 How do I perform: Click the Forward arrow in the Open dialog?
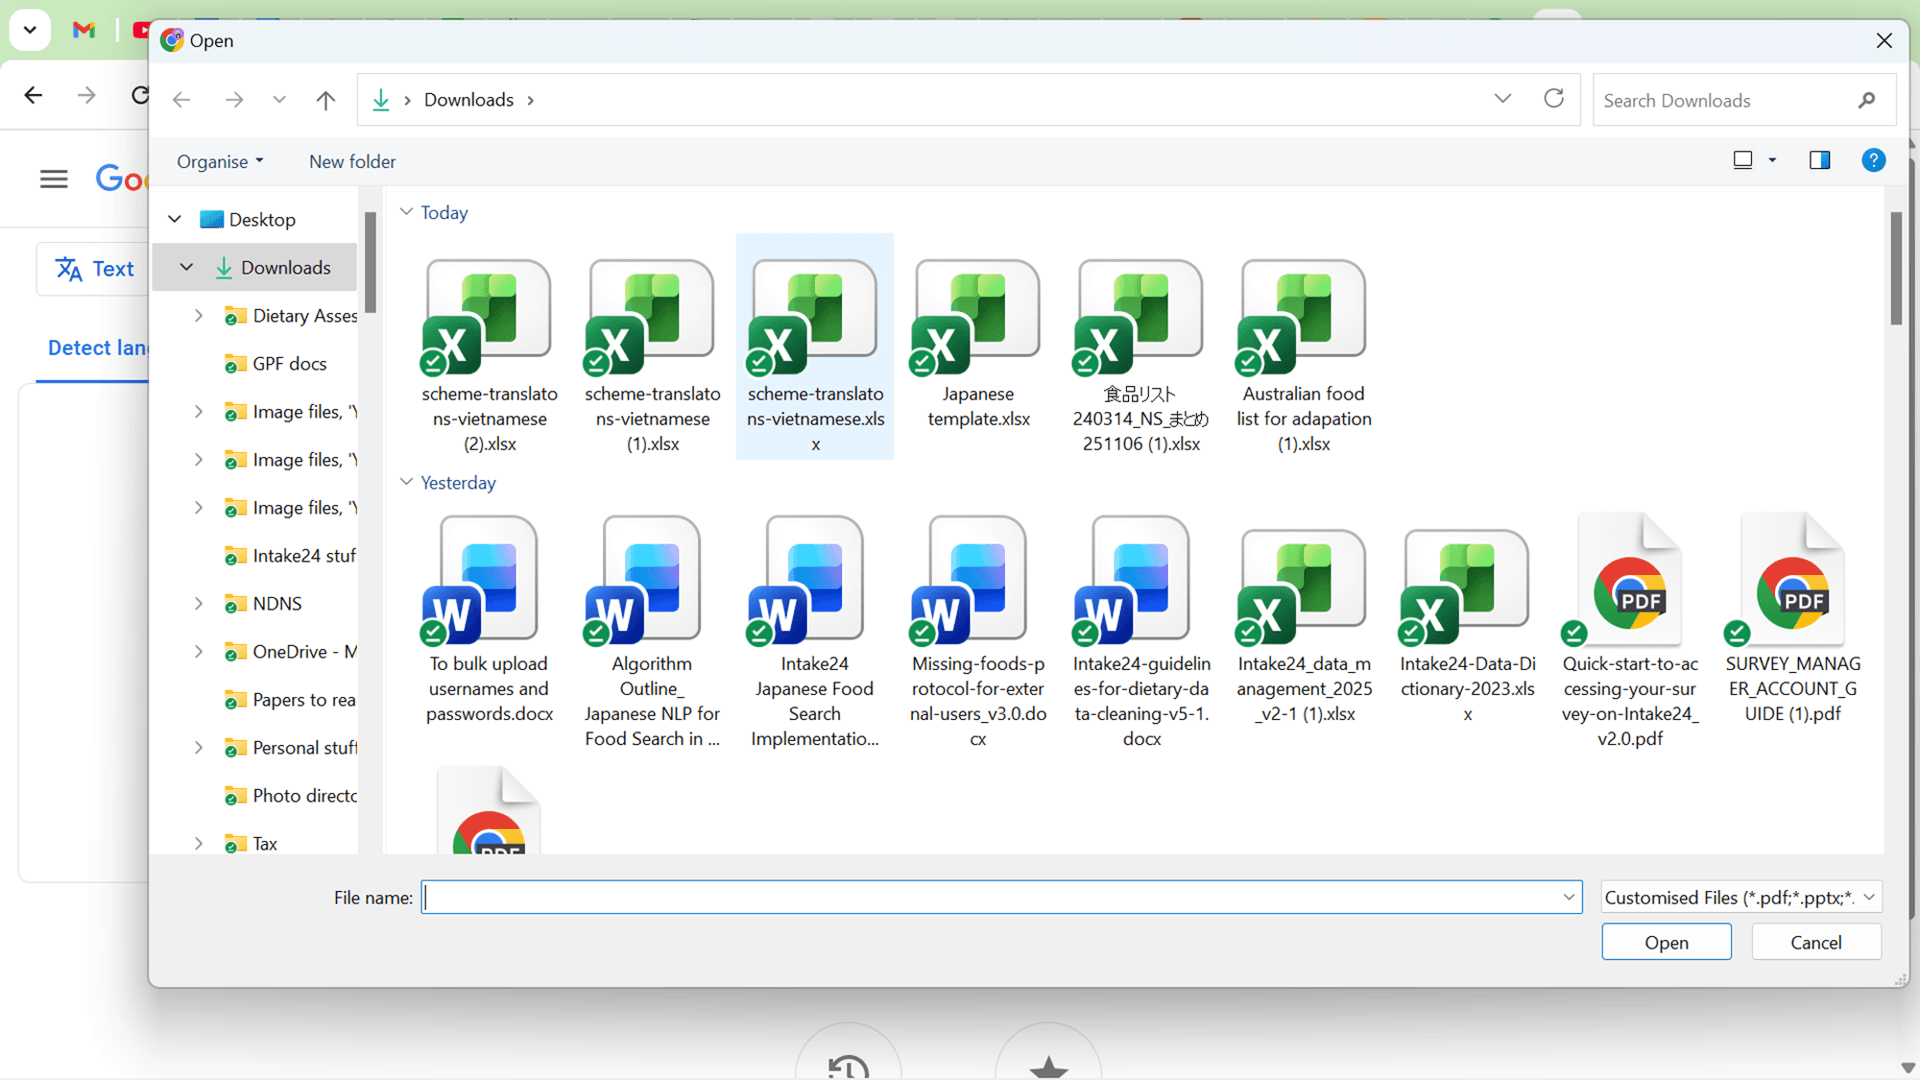(234, 100)
